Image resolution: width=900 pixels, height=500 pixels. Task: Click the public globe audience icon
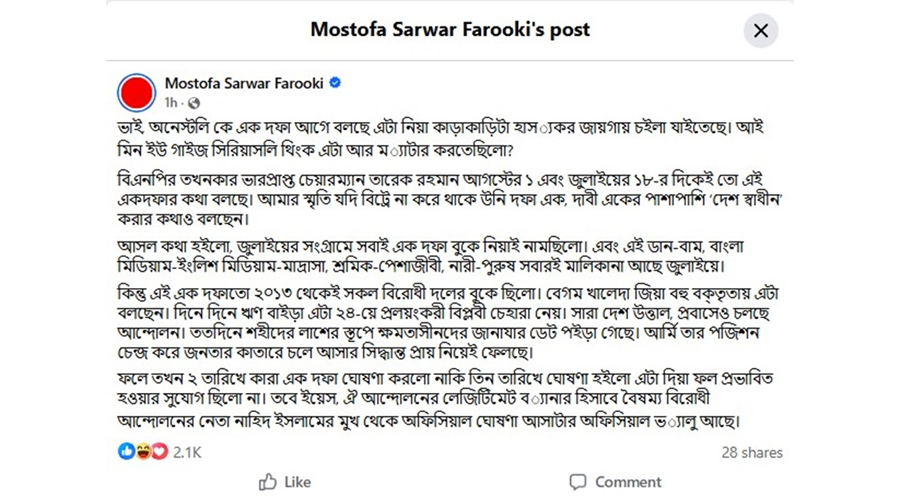(194, 103)
